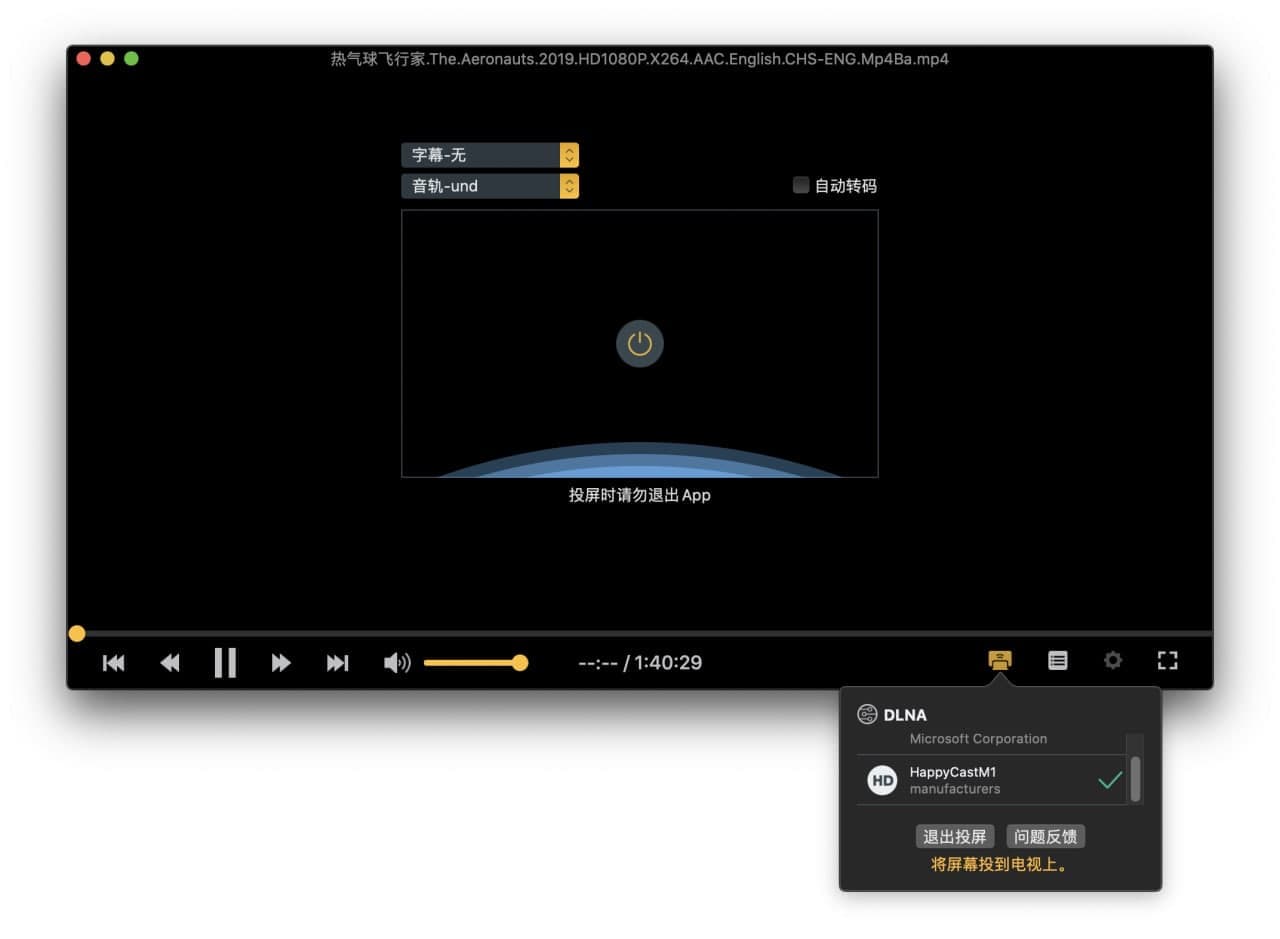Screen dimensions: 1280x939
Task: Open the playlist icon
Action: coord(1057,660)
